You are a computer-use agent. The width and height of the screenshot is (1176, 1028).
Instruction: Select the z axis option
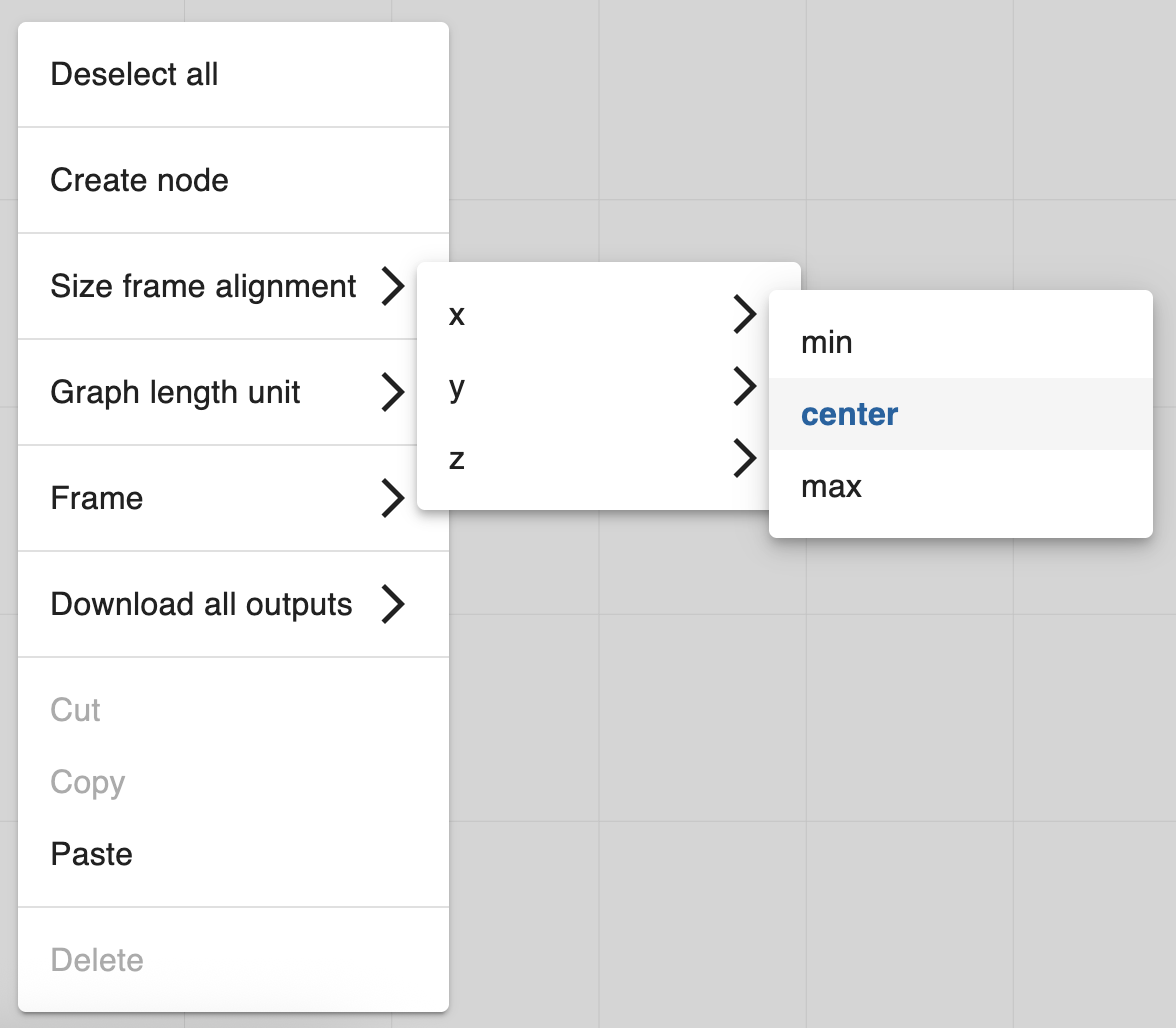(x=457, y=459)
